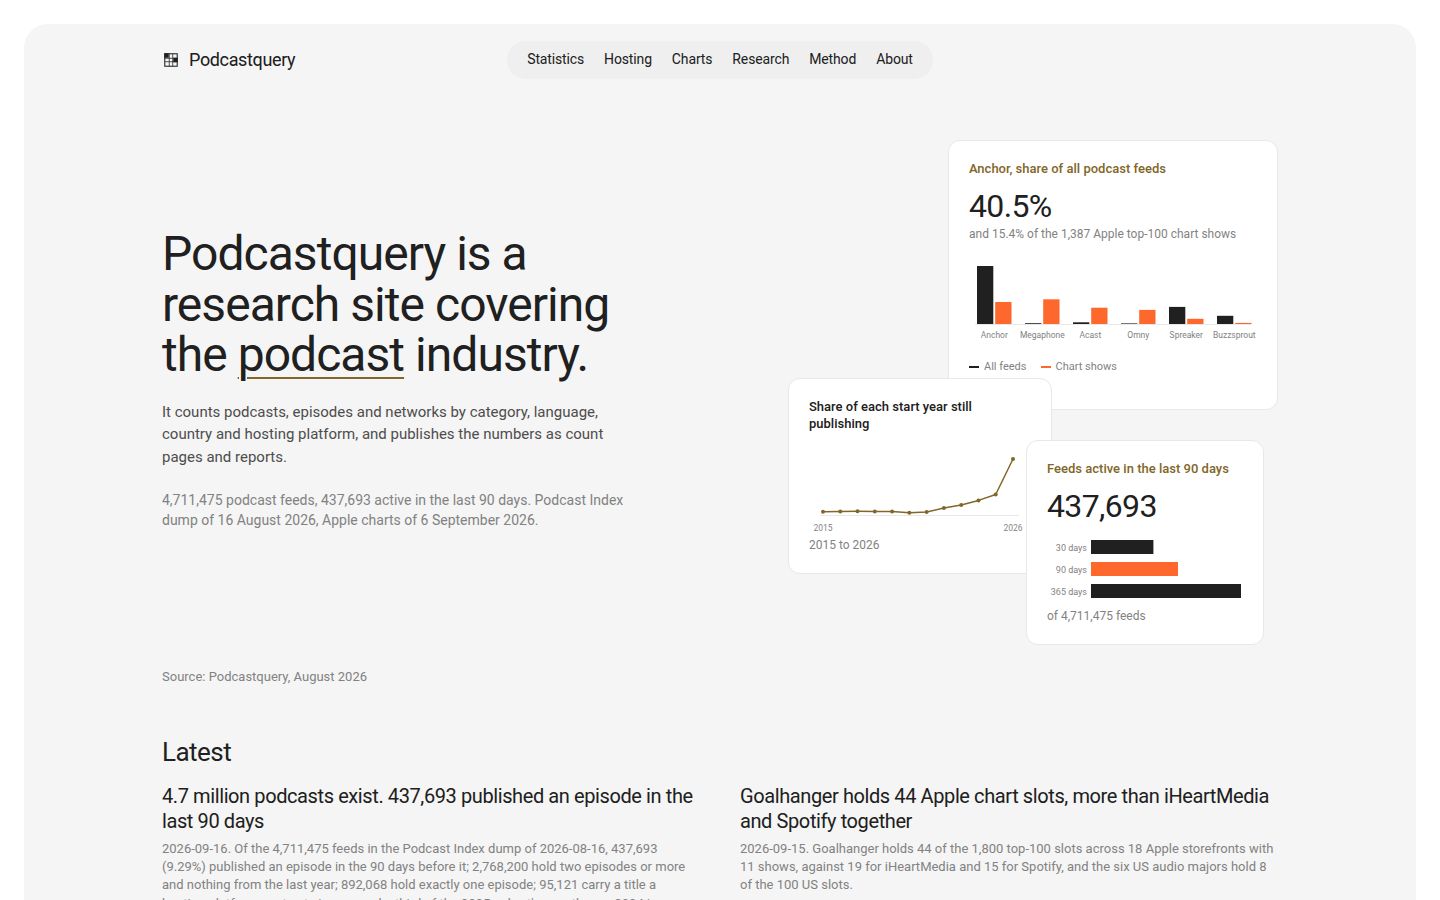
Task: Click the 365 days bar
Action: [1166, 591]
